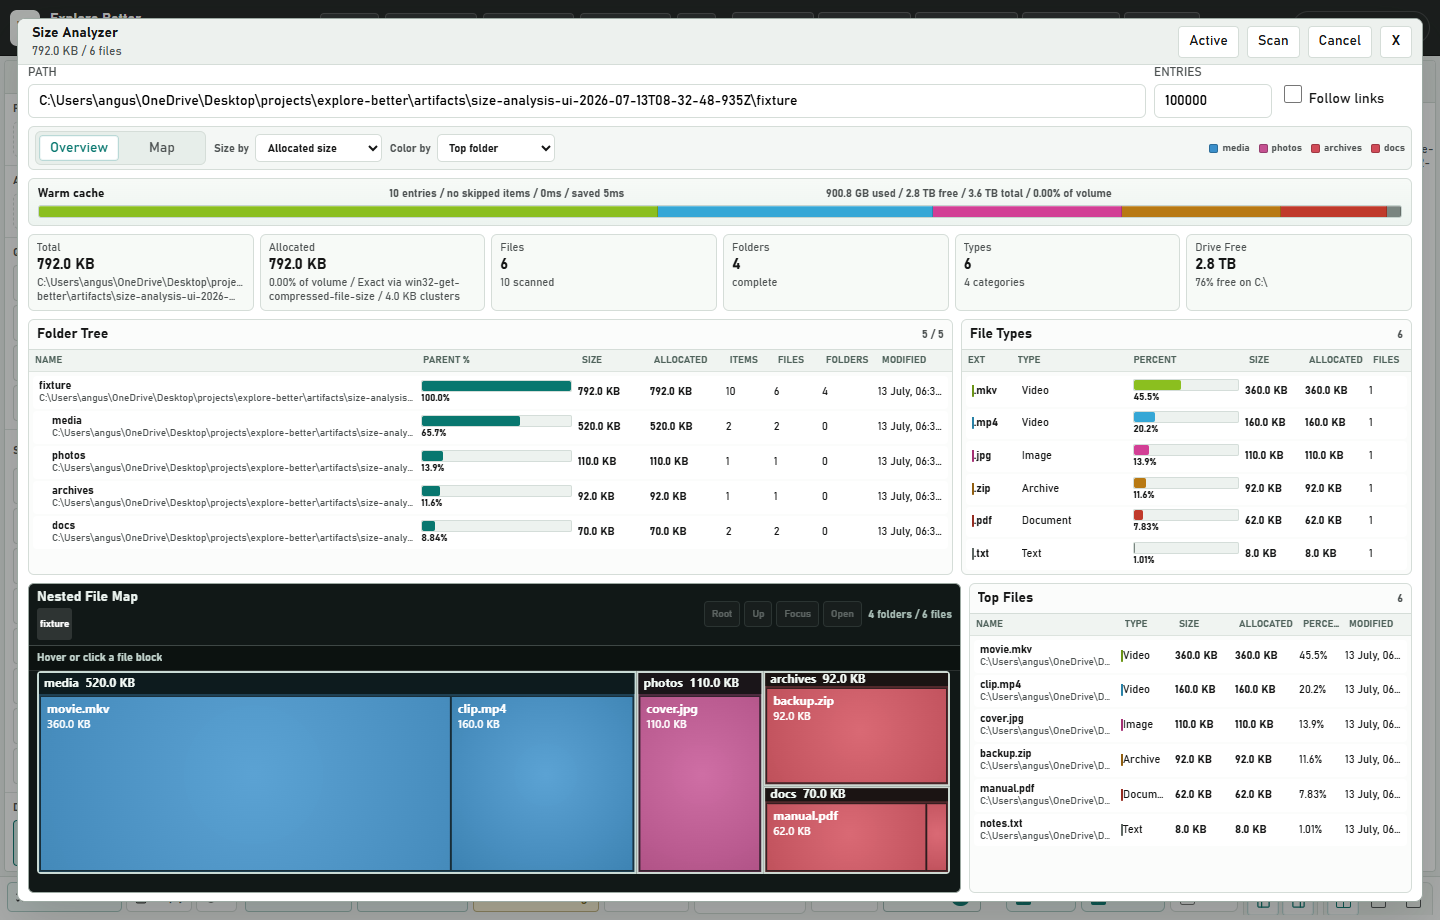
Task: Open the Size by dropdown
Action: pyautogui.click(x=319, y=148)
